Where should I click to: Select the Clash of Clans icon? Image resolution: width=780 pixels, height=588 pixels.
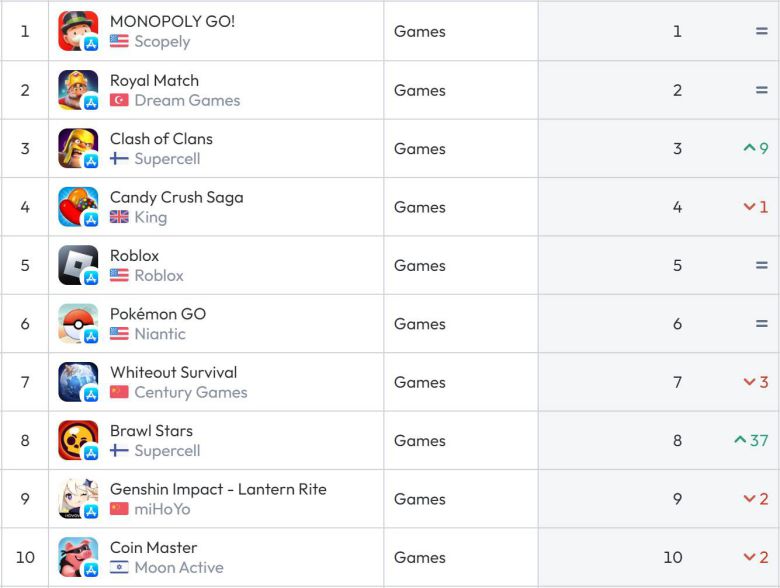tap(78, 148)
